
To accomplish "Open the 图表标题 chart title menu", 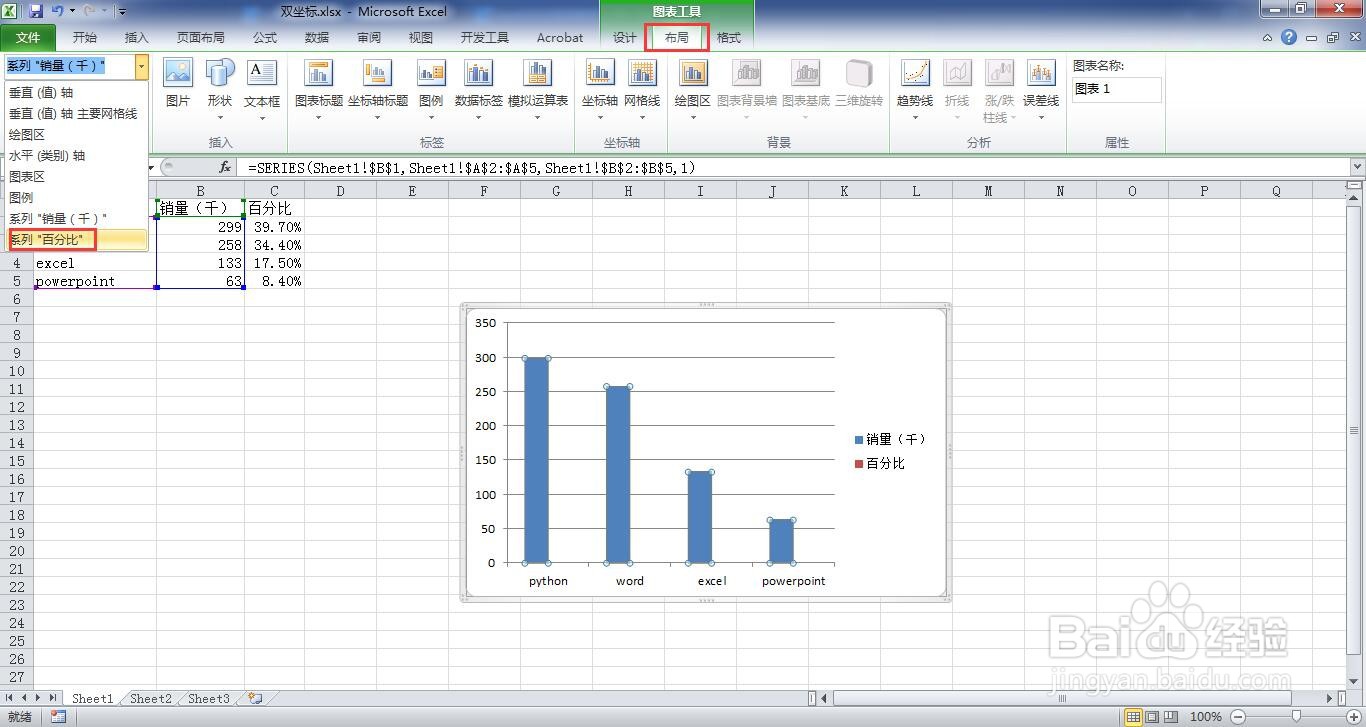I will tap(319, 89).
